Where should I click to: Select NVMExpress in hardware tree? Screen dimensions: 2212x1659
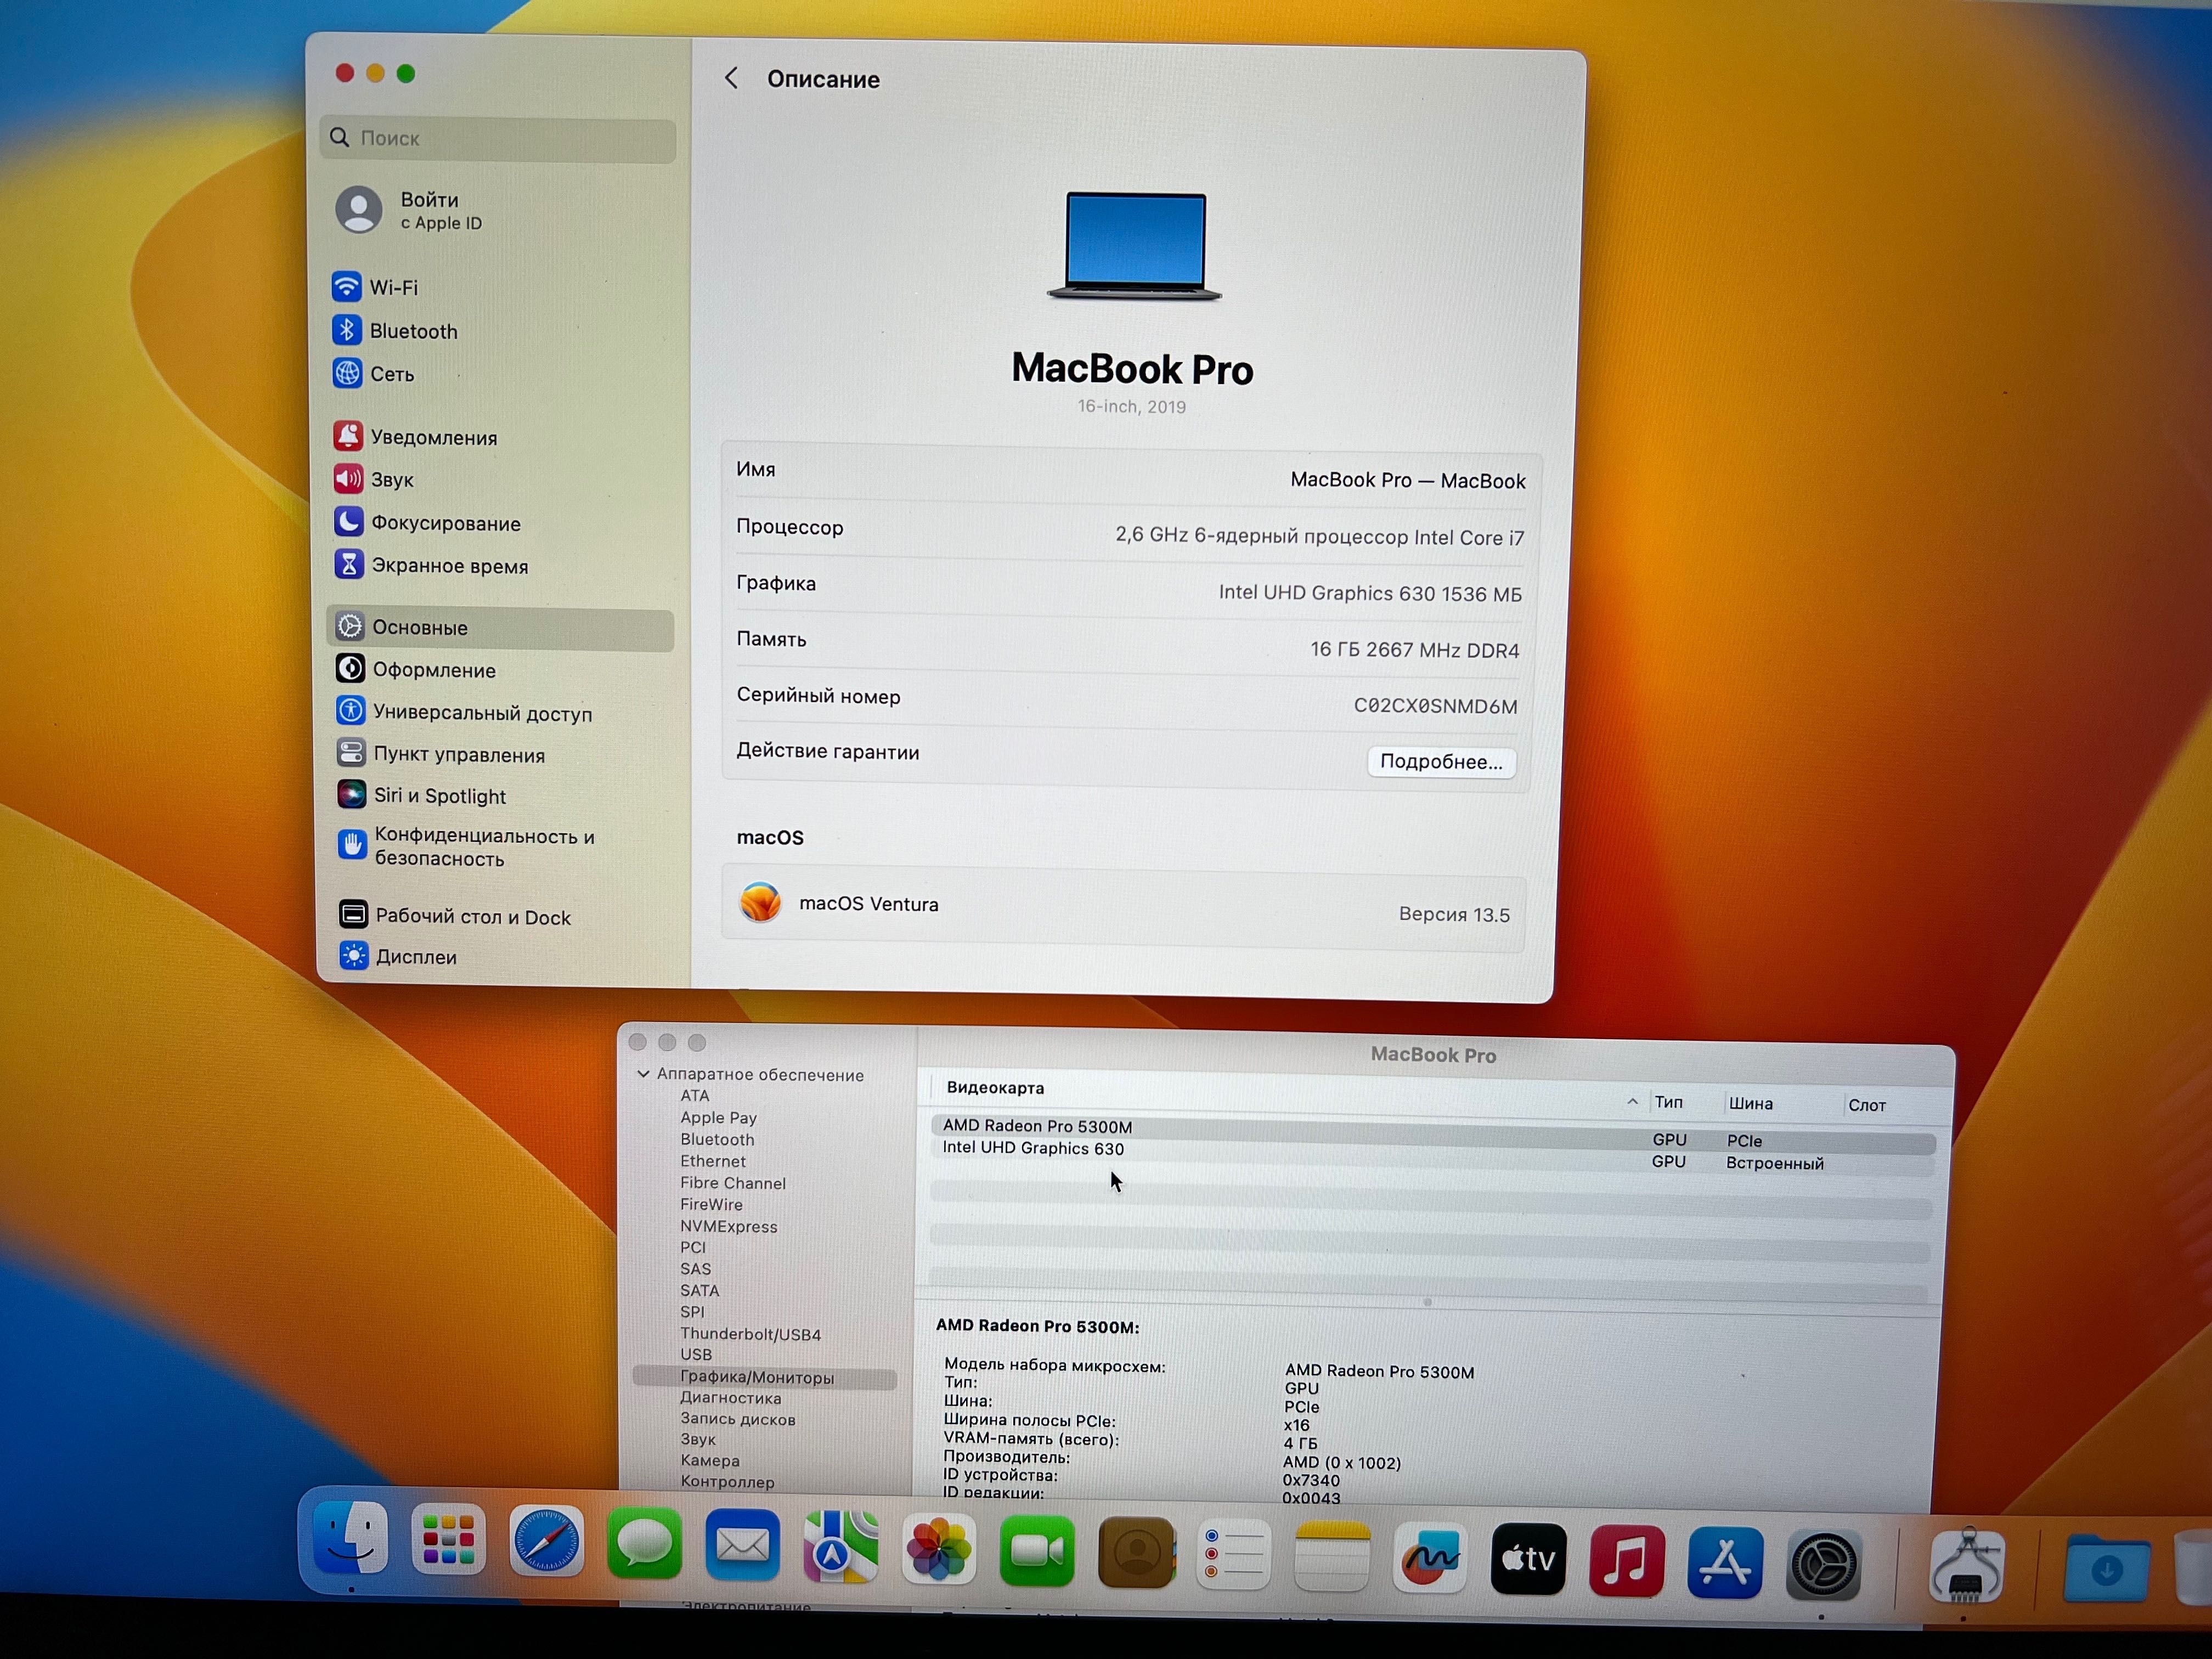pyautogui.click(x=728, y=1227)
